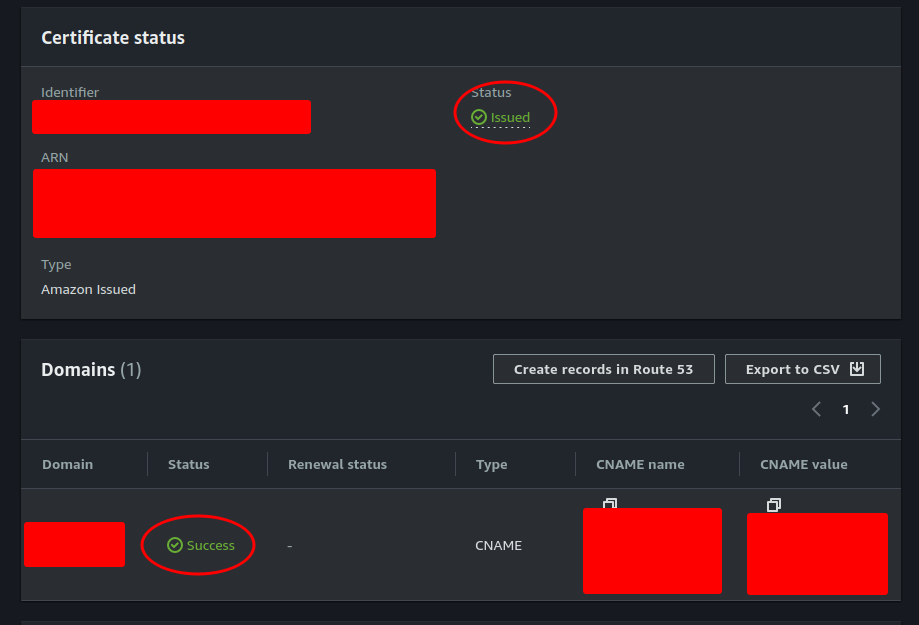Click the Domain column header

point(68,464)
